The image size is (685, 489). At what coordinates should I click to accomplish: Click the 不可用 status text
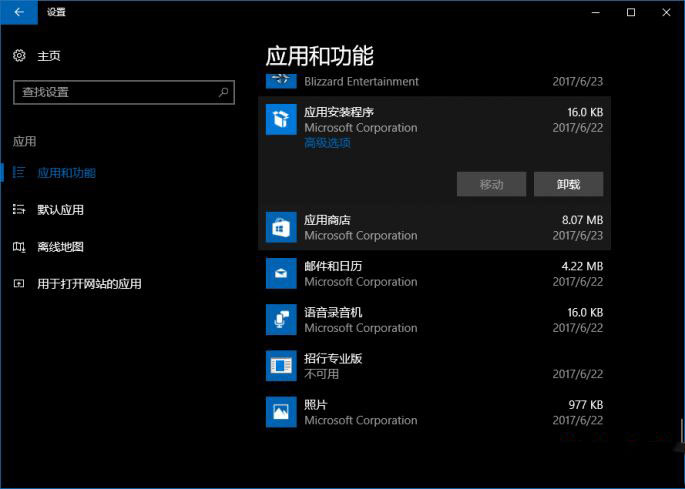[322, 374]
